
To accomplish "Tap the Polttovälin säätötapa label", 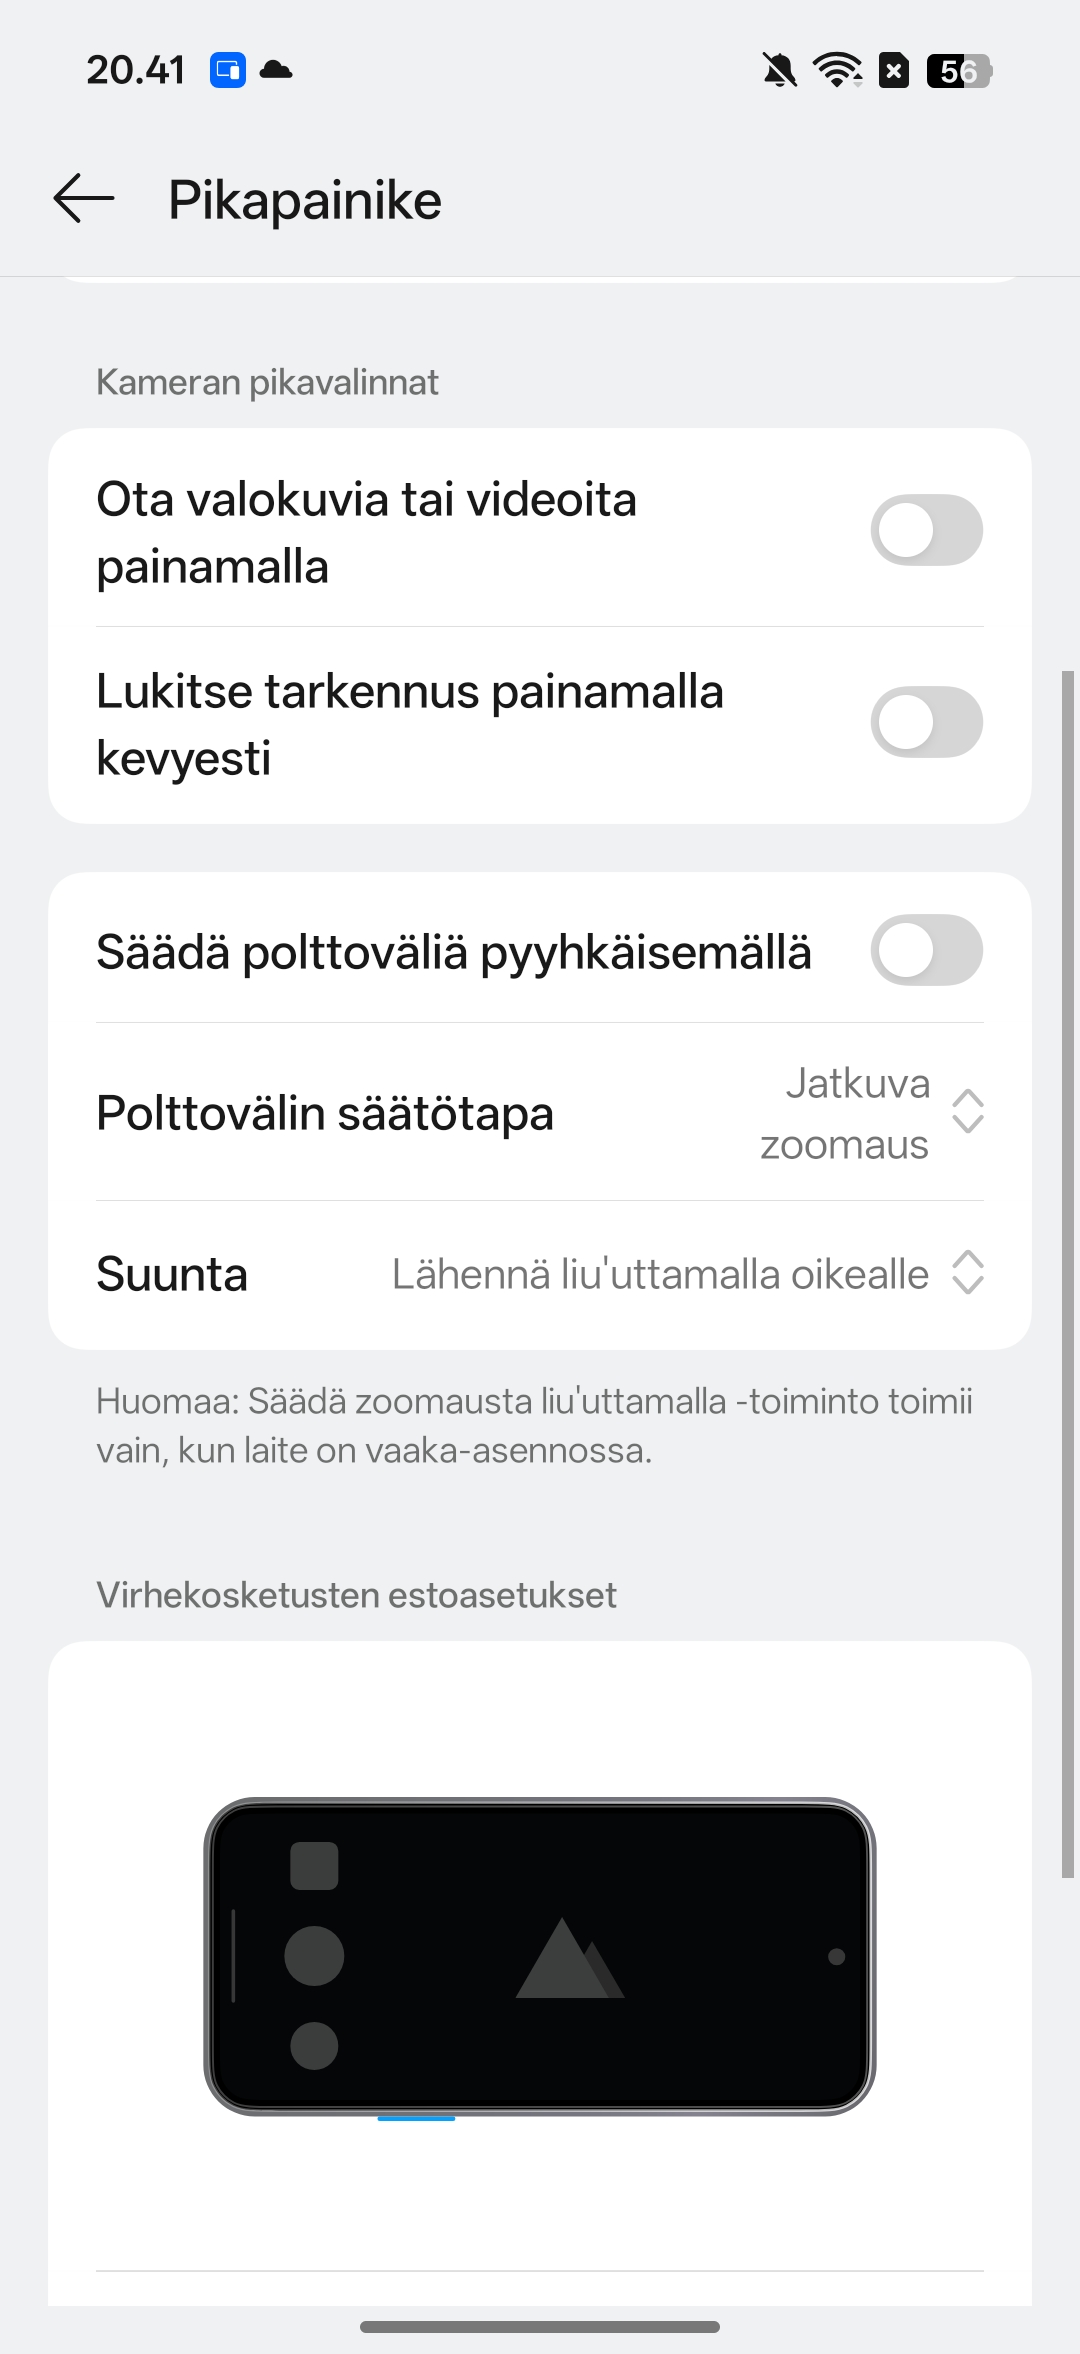I will pyautogui.click(x=325, y=1113).
